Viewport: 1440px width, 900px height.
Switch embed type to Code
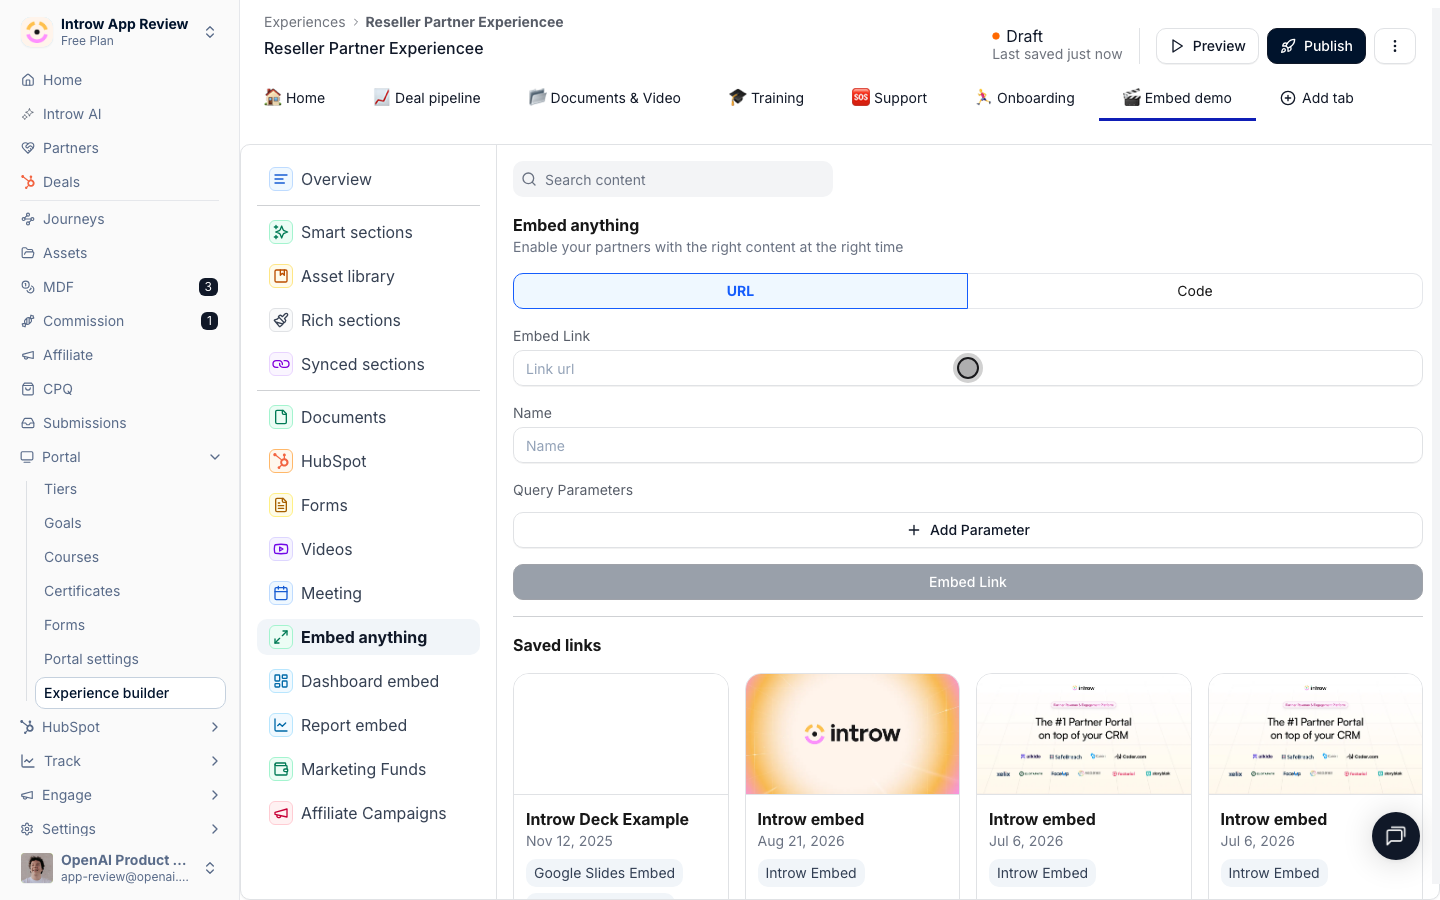[1195, 291]
